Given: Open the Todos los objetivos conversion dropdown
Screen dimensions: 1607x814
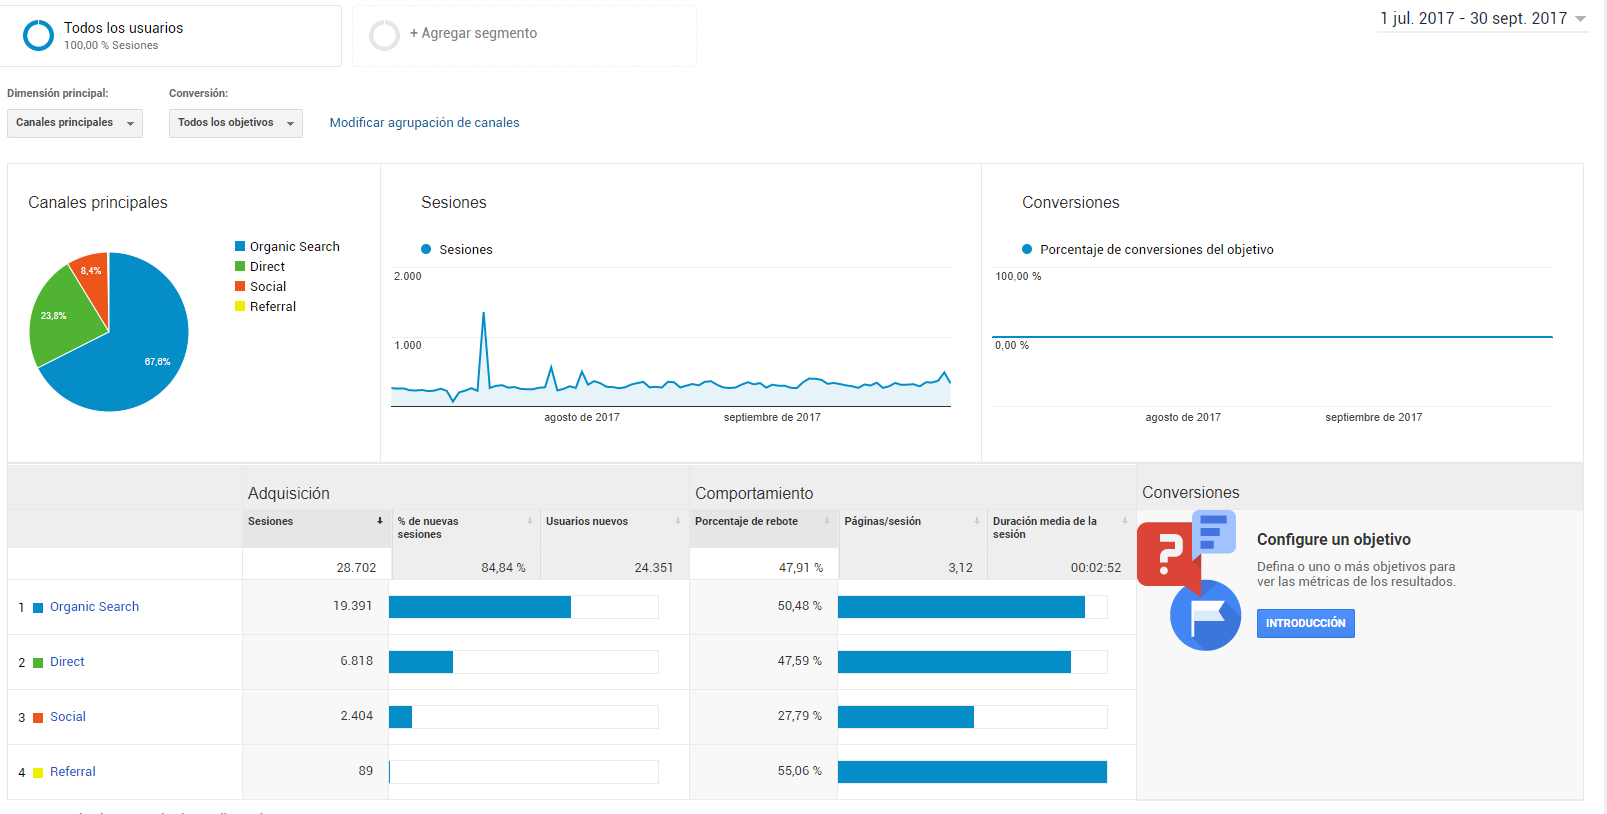Looking at the screenshot, I should tap(236, 123).
